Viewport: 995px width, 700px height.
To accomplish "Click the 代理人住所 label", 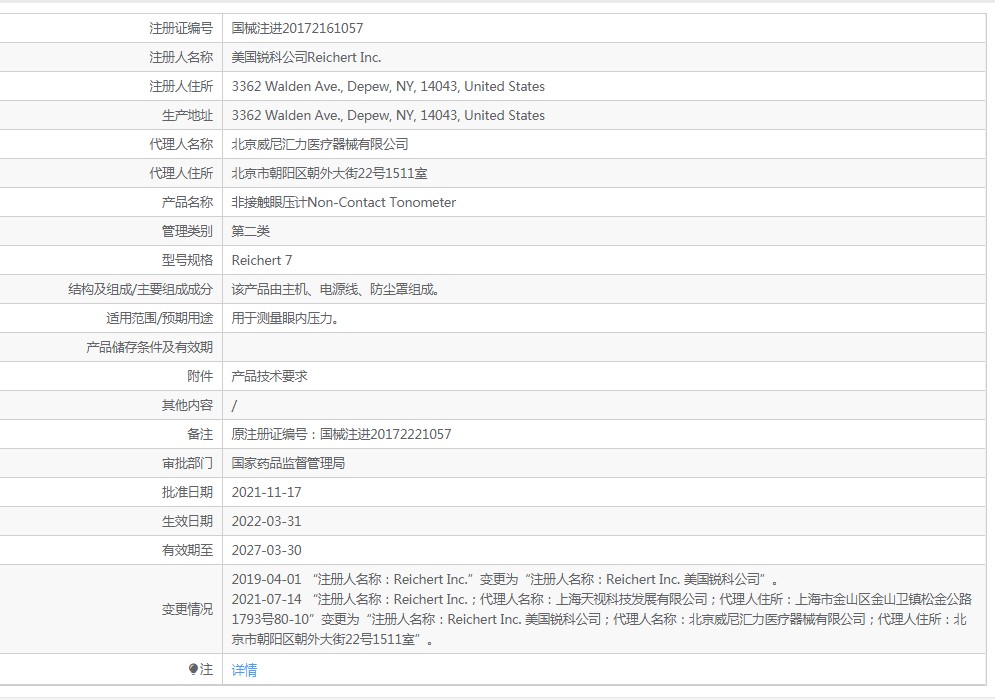I will [181, 173].
